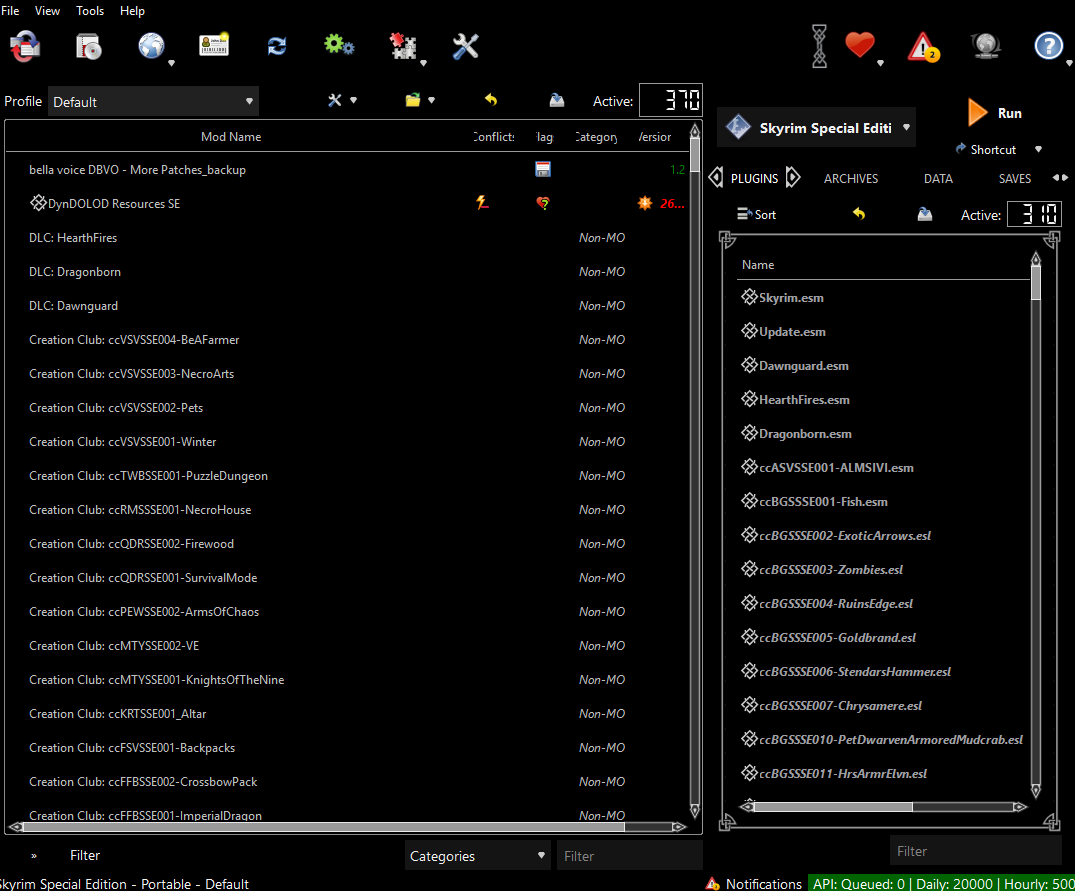Viewport: 1075px width, 891px height.
Task: Click the save flag icon on bella voice row
Action: tap(543, 169)
